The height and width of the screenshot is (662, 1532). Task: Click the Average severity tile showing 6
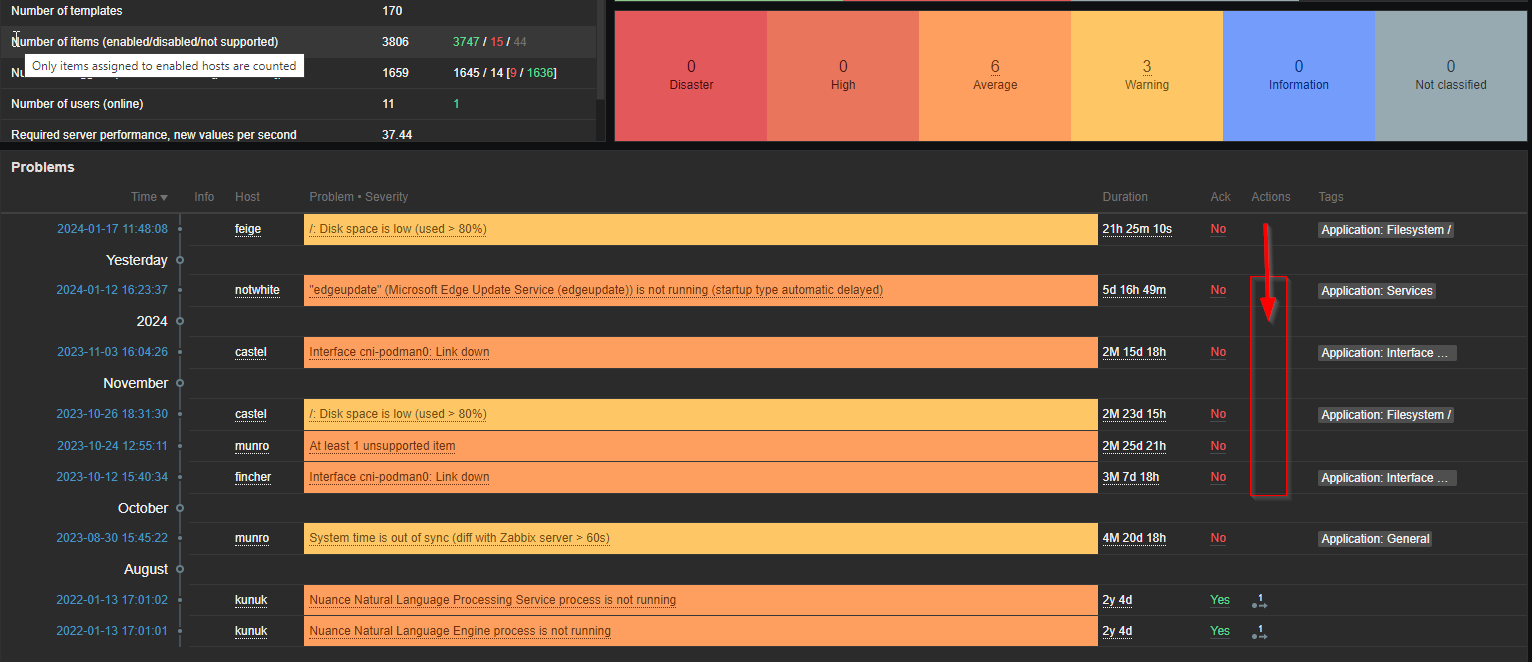coord(994,76)
